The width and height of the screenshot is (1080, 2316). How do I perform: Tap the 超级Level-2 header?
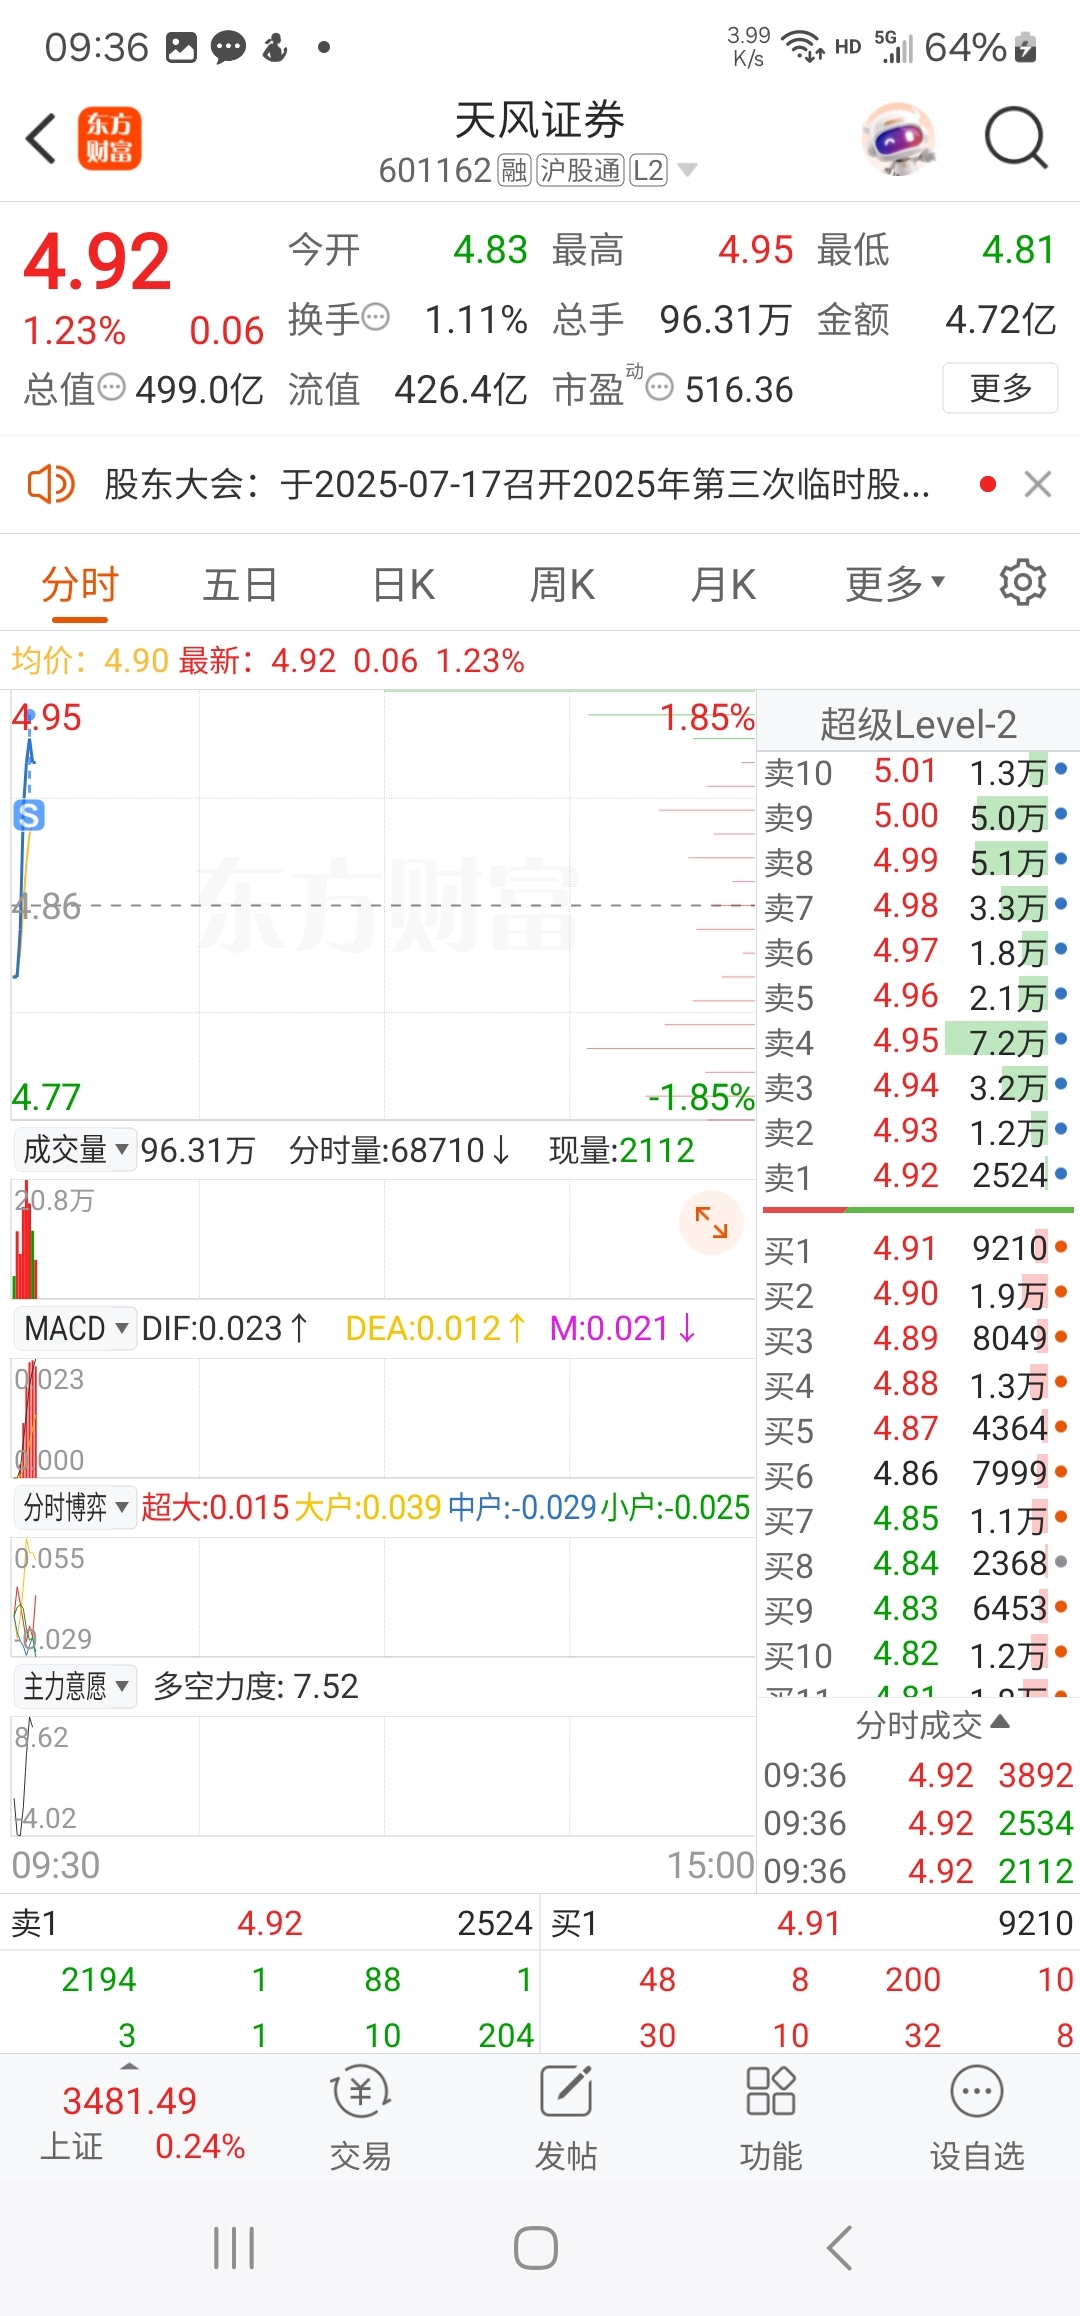click(918, 723)
